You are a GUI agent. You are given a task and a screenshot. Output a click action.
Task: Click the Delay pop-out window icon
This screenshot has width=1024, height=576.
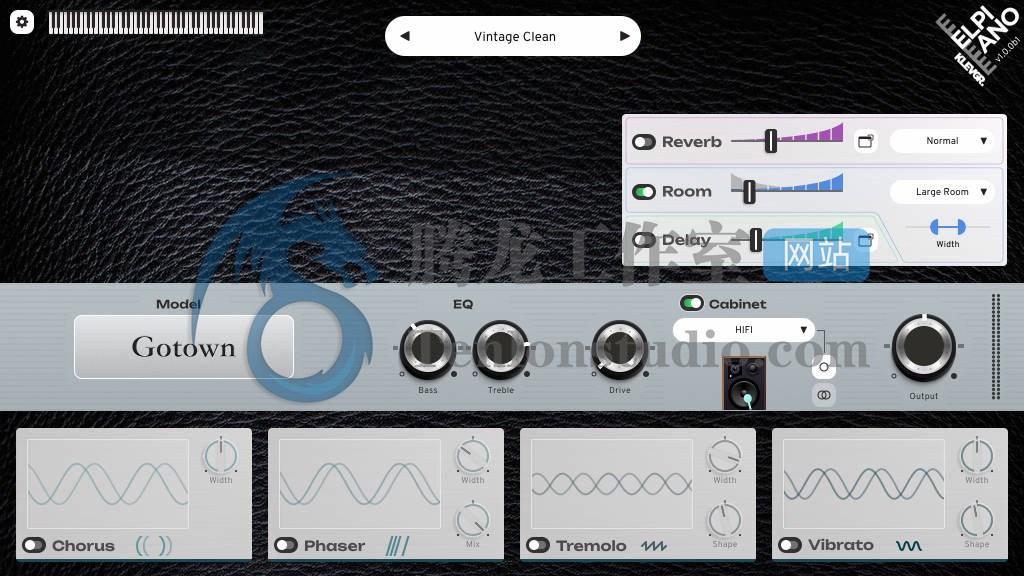tap(865, 240)
